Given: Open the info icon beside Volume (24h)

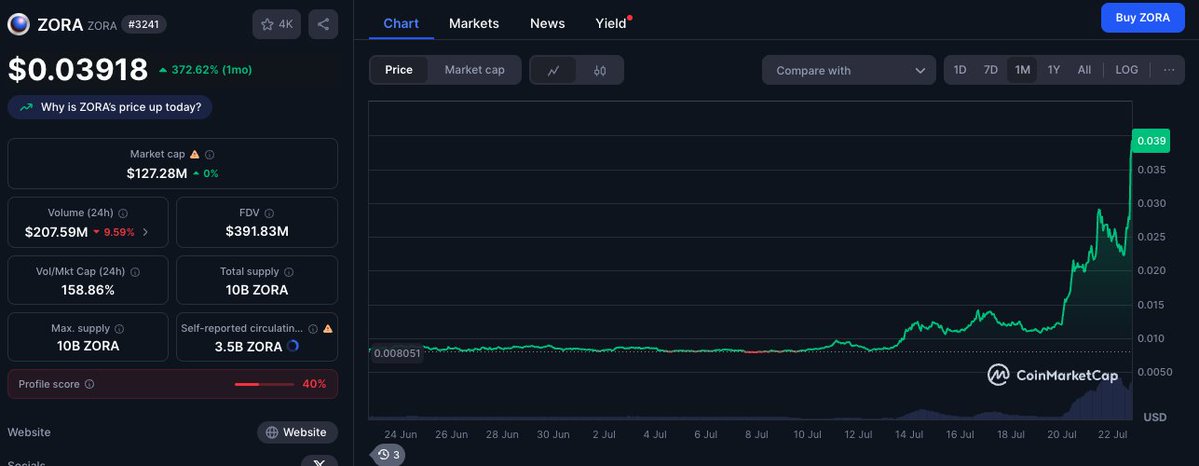Looking at the screenshot, I should coord(123,213).
